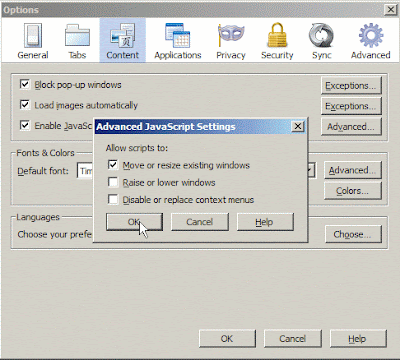Screen dimensions: 400x360
Task: Click Cancel at bottom of Options window
Action: click(x=293, y=339)
